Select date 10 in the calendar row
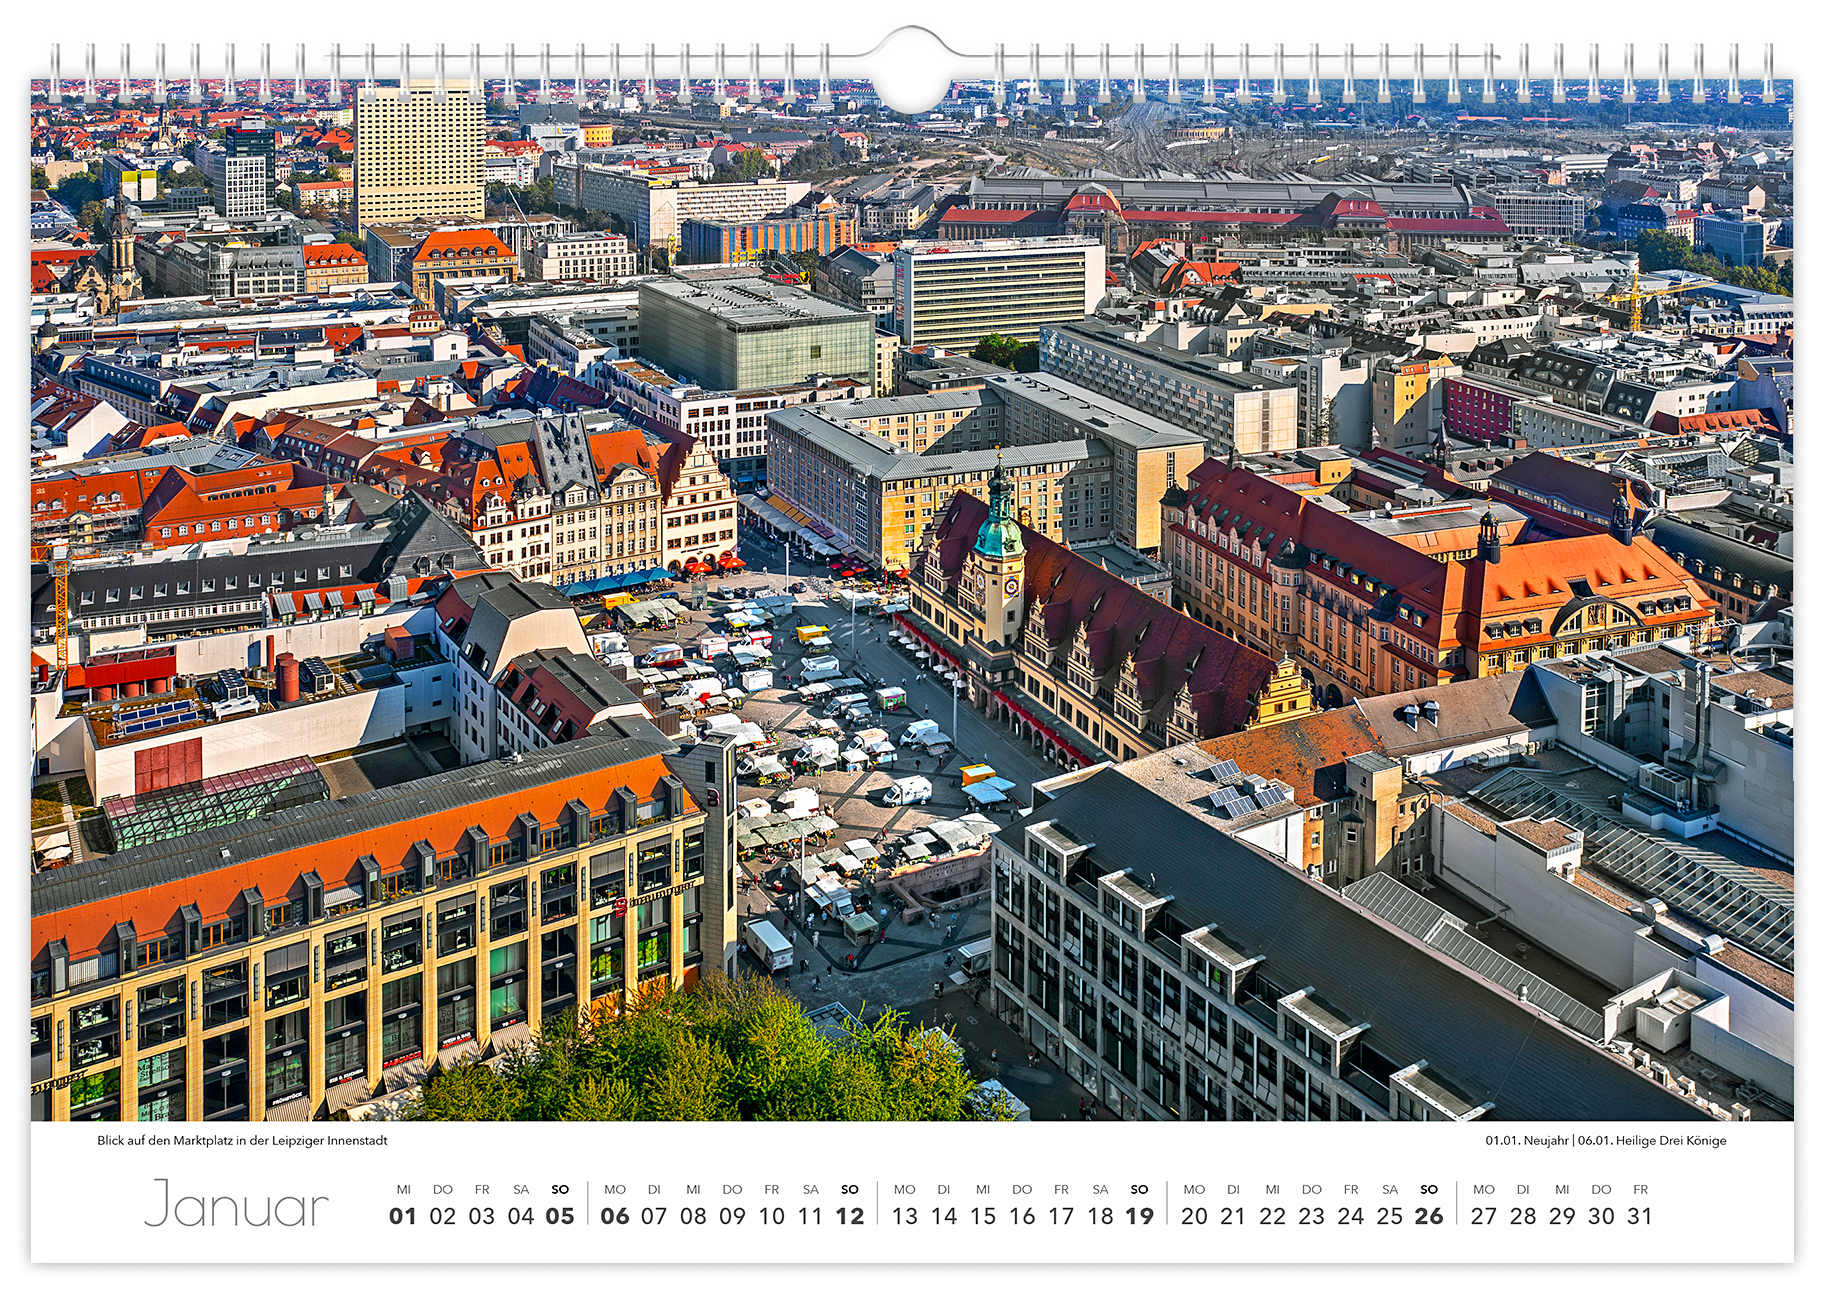Image resolution: width=1825 pixels, height=1295 pixels. click(772, 1216)
